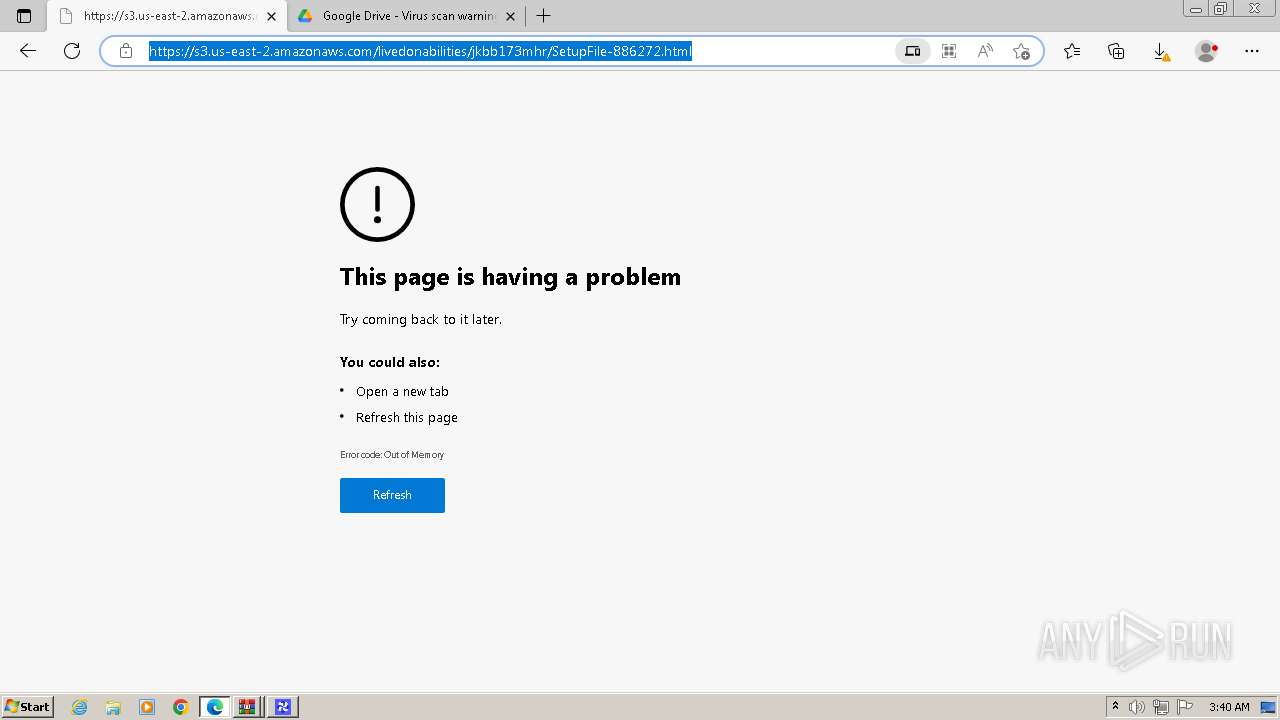Open the user profile avatar
This screenshot has width=1280, height=720.
click(x=1207, y=51)
